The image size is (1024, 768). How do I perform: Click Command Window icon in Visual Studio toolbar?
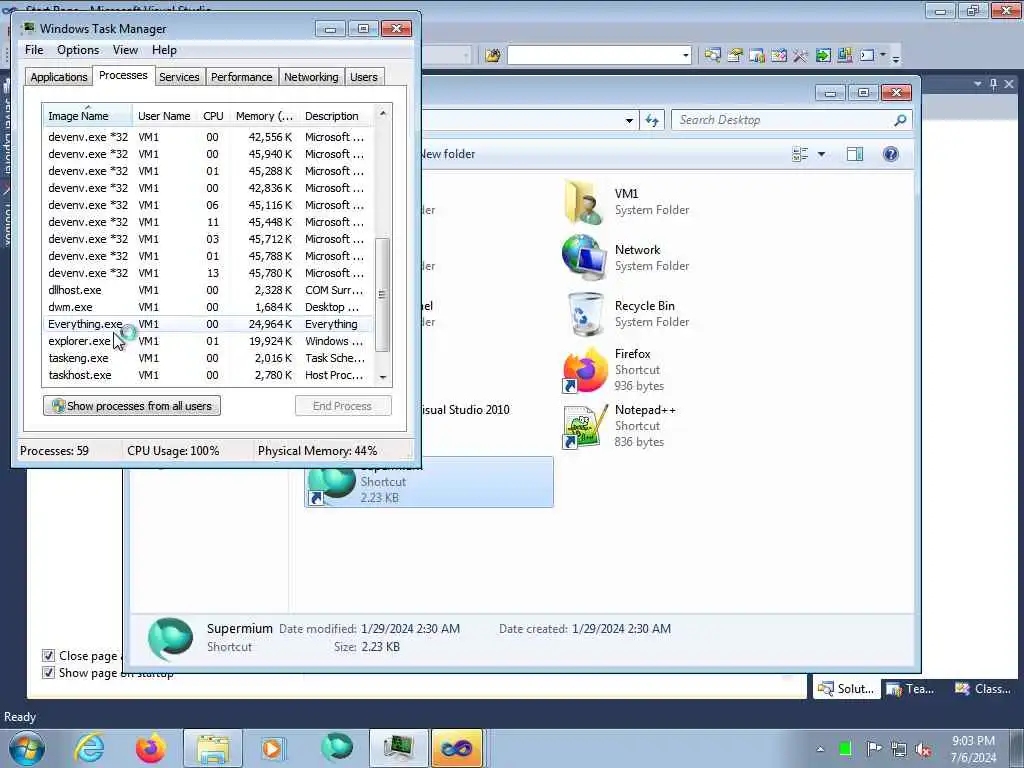coord(867,56)
